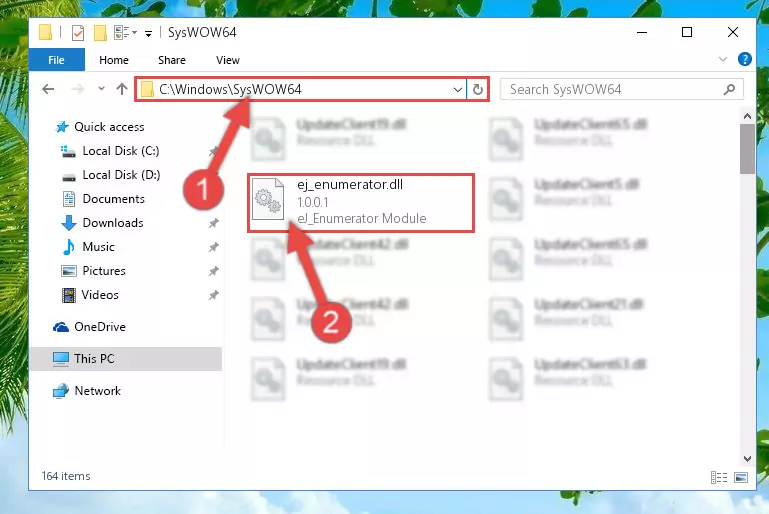Switch to large icons view in status bar
Image resolution: width=769 pixels, height=514 pixels.
pos(741,477)
